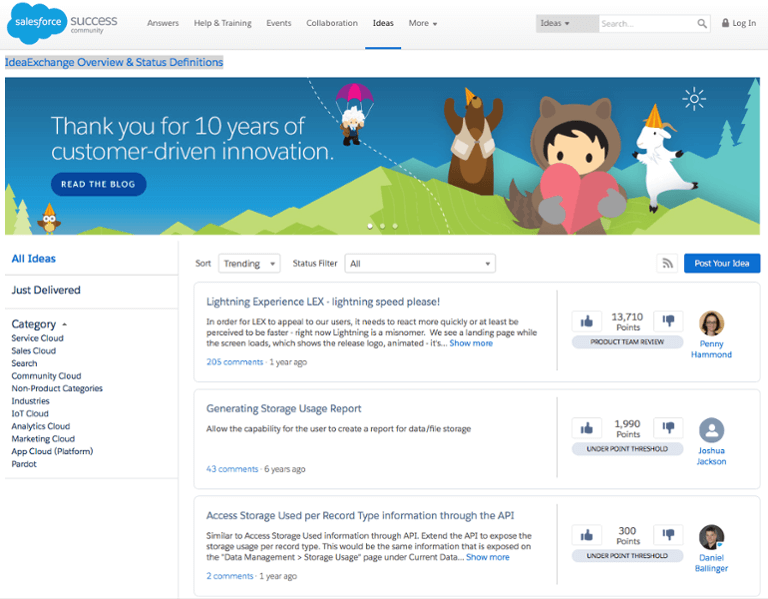
Task: Select All Ideas in sidebar
Action: (x=33, y=259)
